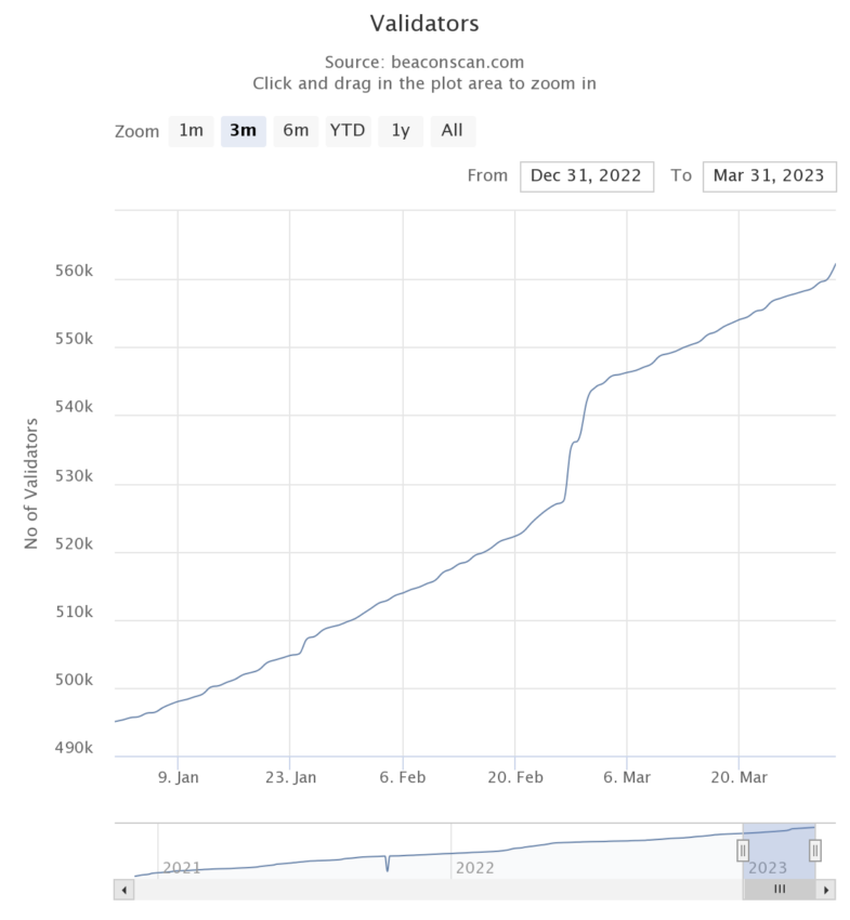
Task: Click the No of Validators axis label
Action: point(31,480)
